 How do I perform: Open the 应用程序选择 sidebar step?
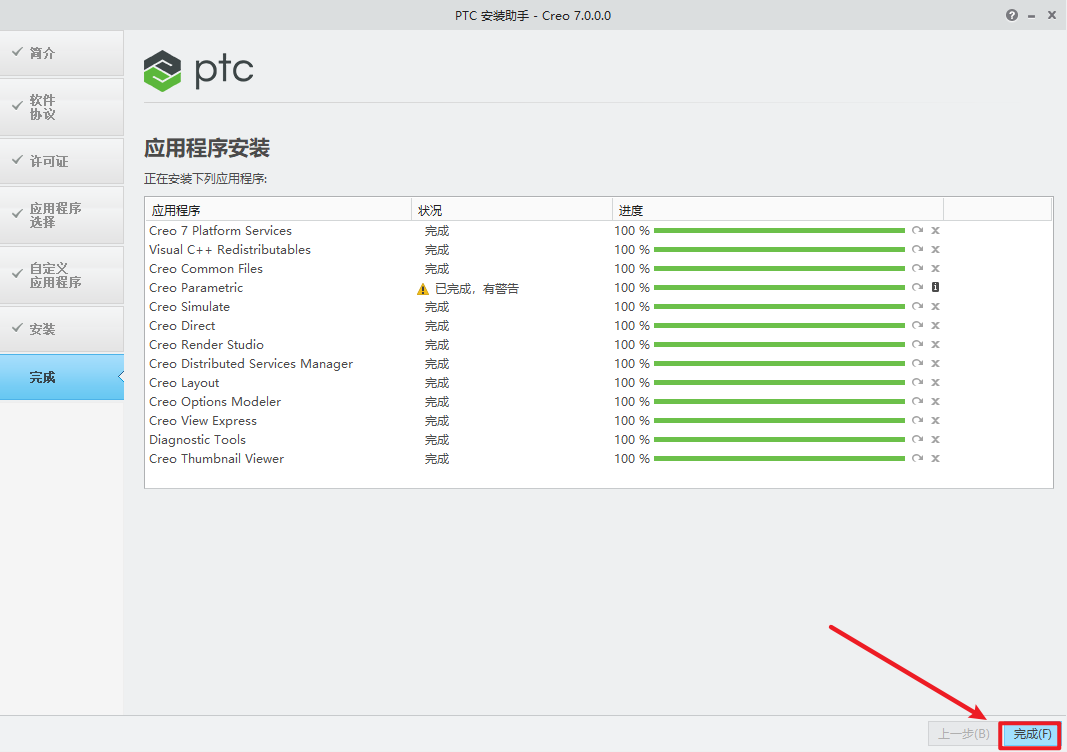pos(61,215)
